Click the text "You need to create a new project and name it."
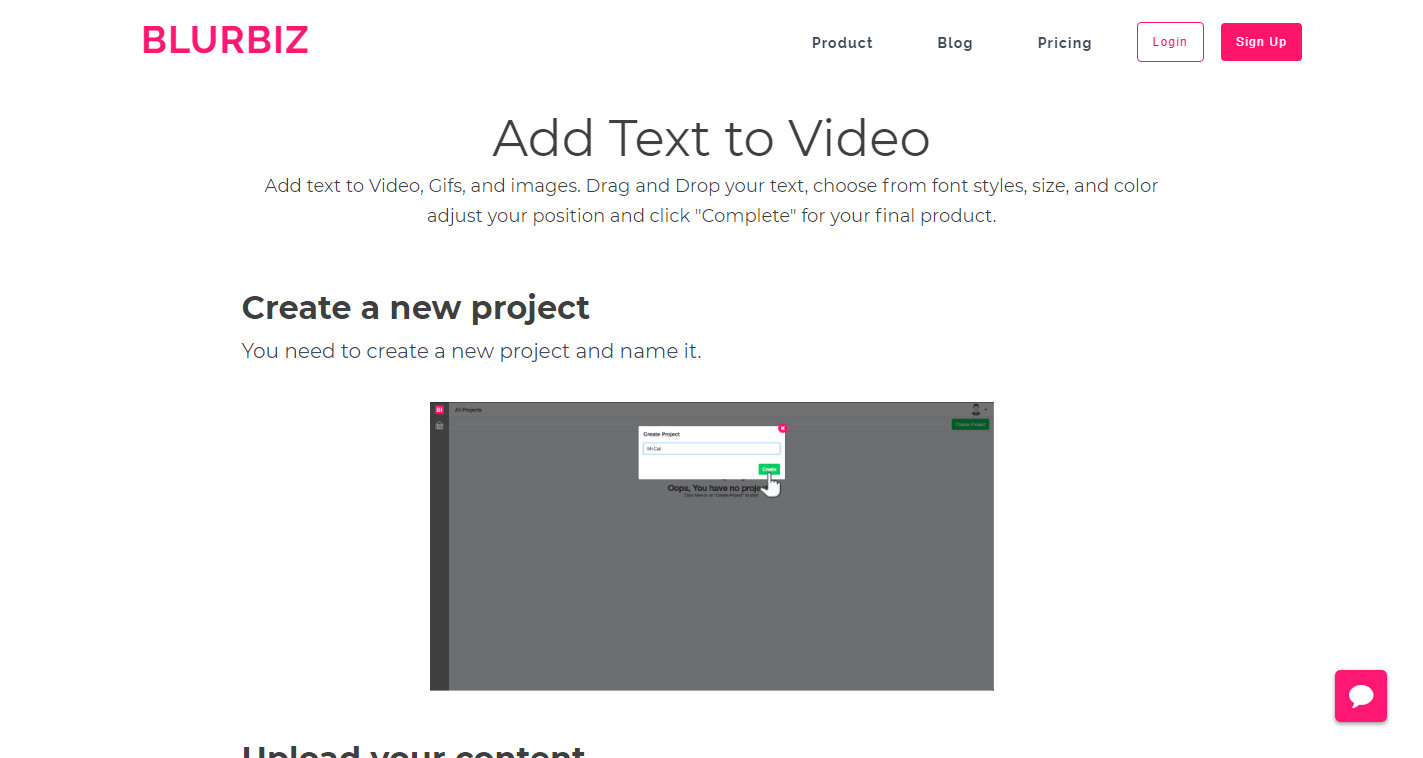The width and height of the screenshot is (1423, 758). tap(472, 351)
